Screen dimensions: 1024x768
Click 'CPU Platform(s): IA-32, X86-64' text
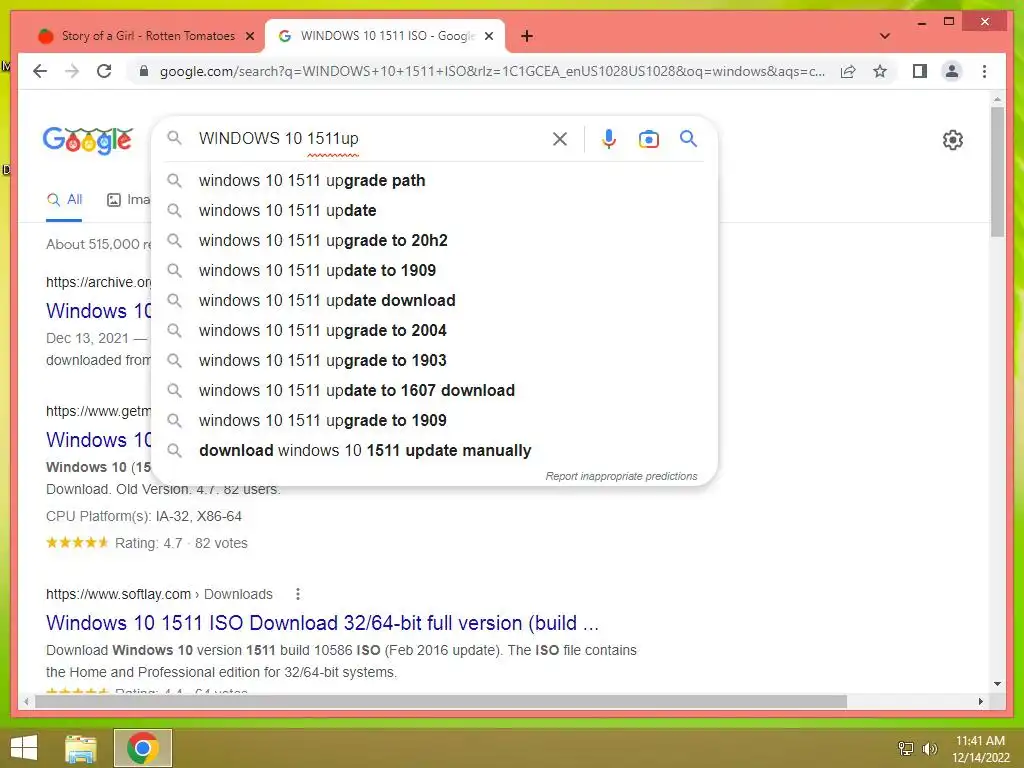[x=144, y=516]
